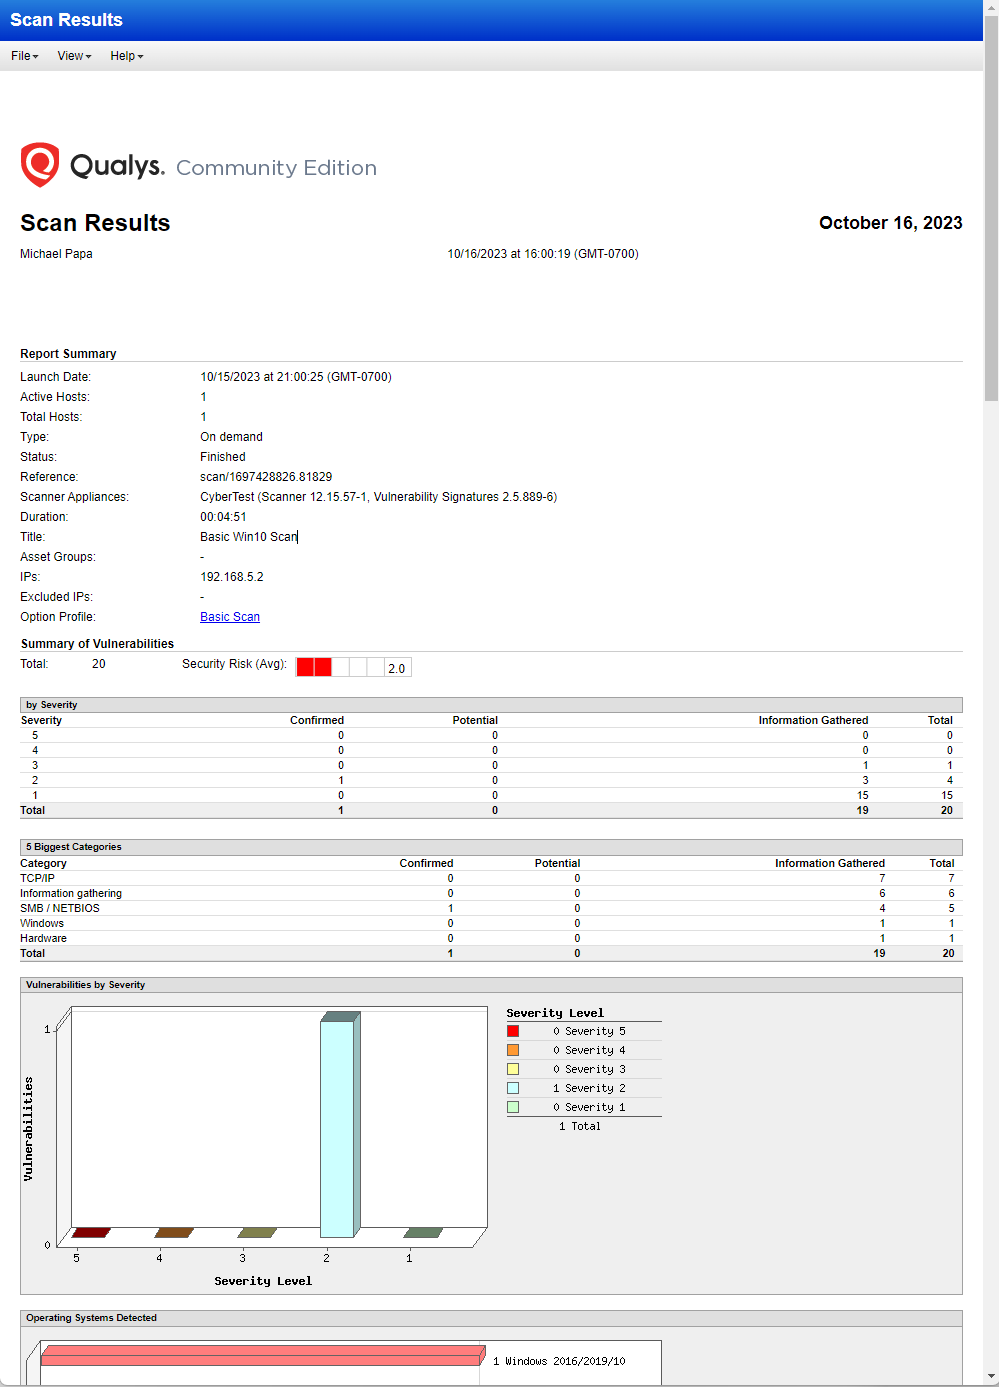
Task: Click the Total Hosts count link
Action: [x=203, y=416]
